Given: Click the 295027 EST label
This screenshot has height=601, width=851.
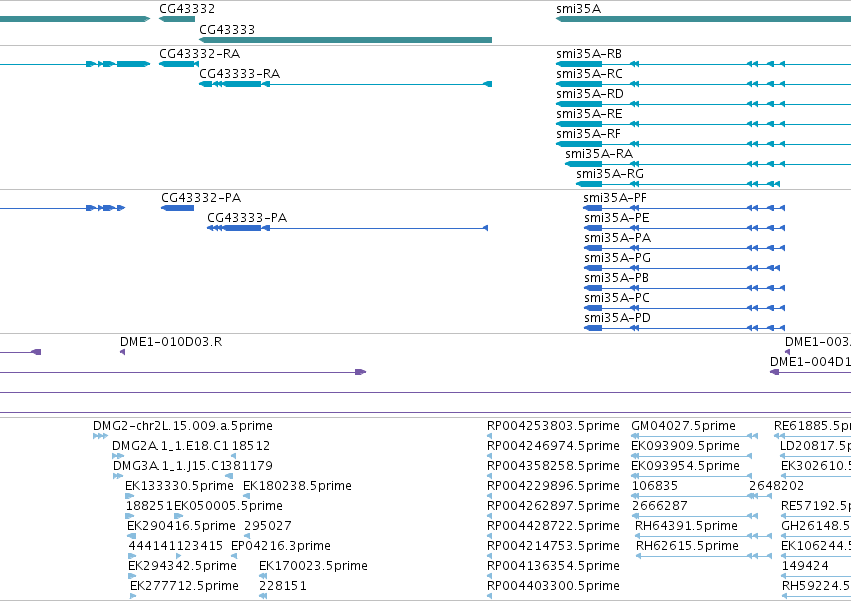Looking at the screenshot, I should point(268,526).
